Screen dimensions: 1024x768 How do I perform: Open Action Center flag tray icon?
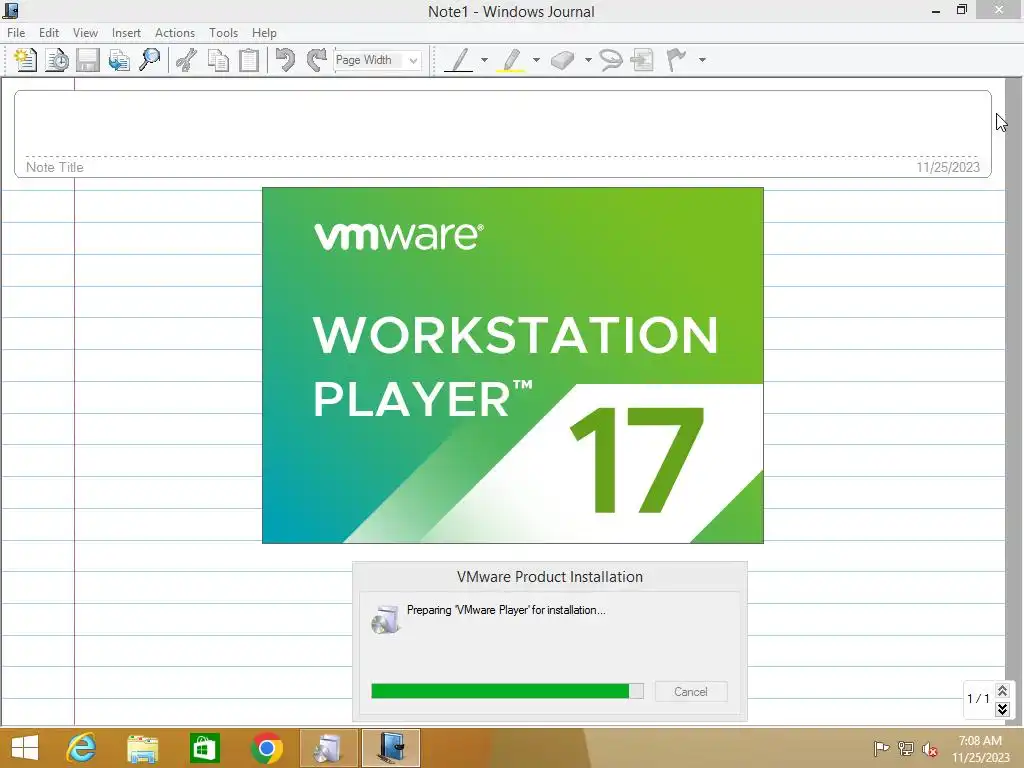pyautogui.click(x=881, y=748)
